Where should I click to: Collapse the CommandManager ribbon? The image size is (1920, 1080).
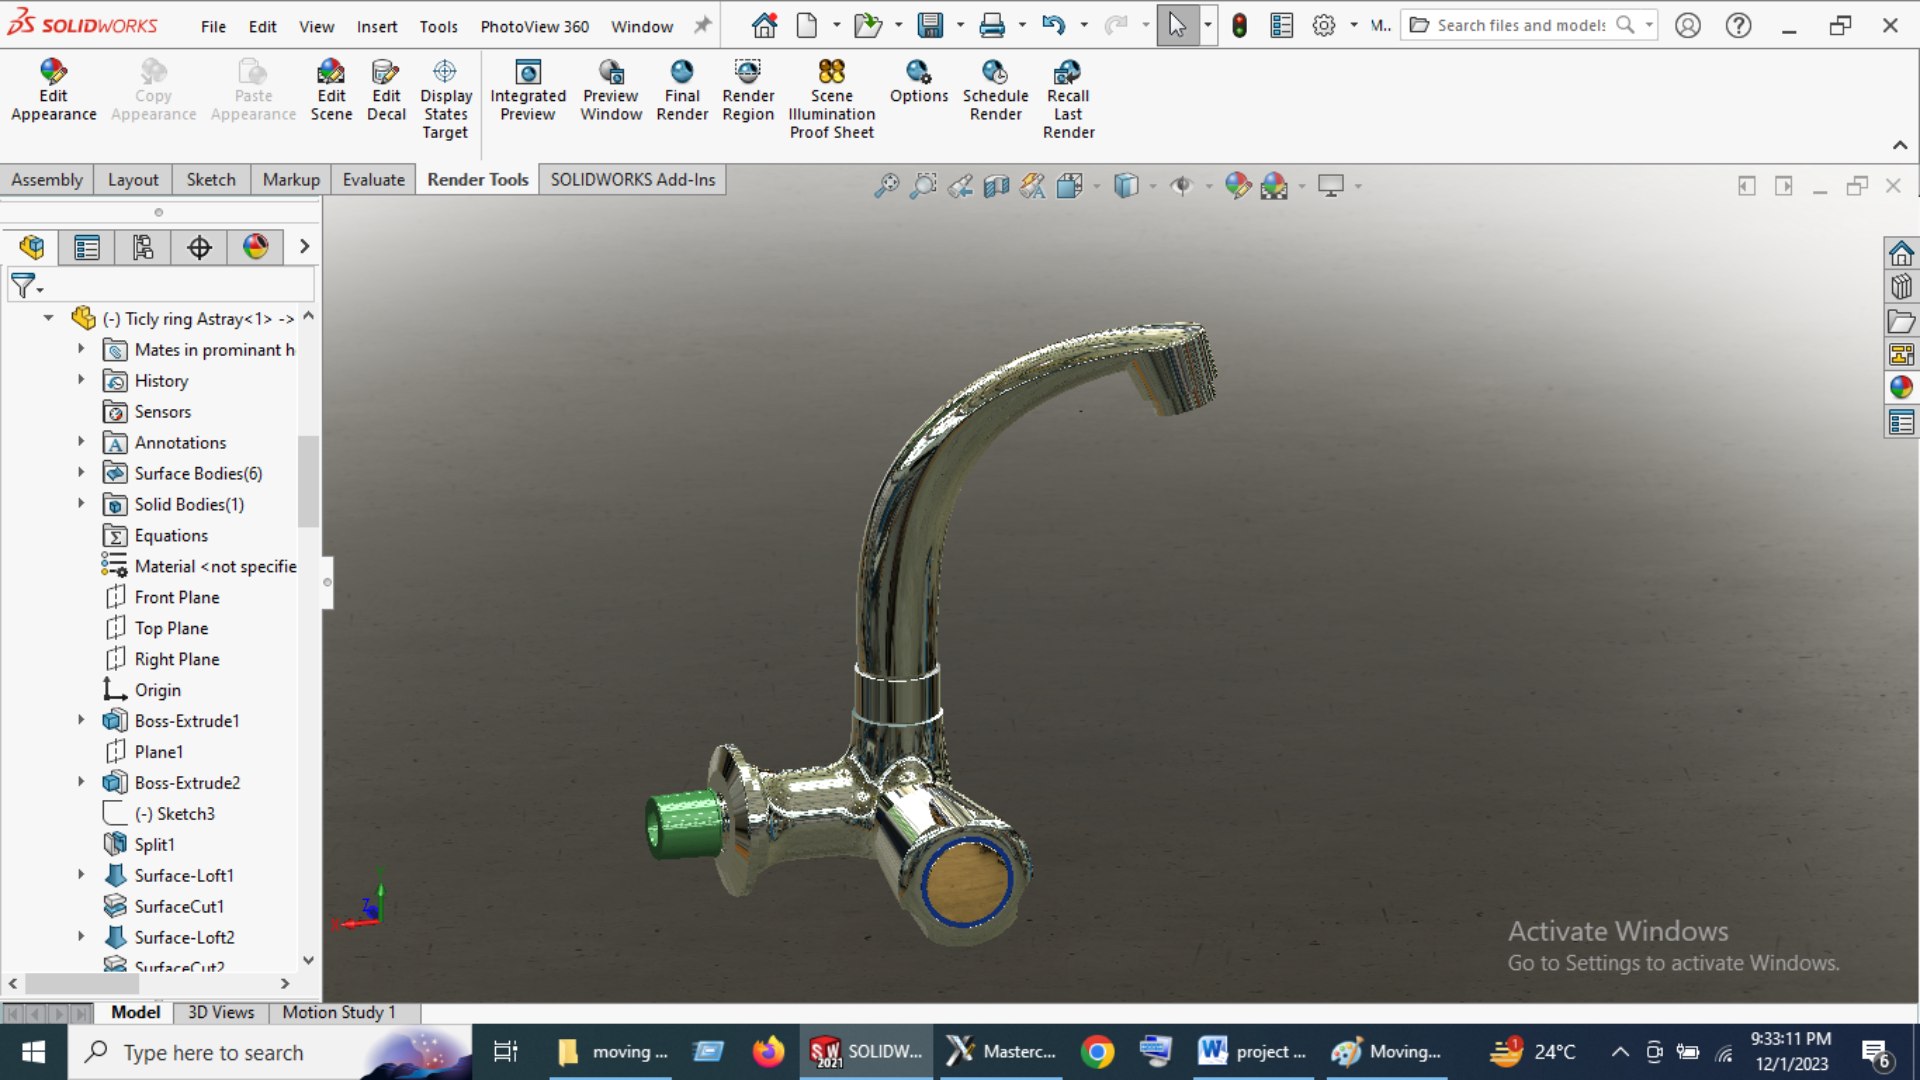tap(1900, 145)
